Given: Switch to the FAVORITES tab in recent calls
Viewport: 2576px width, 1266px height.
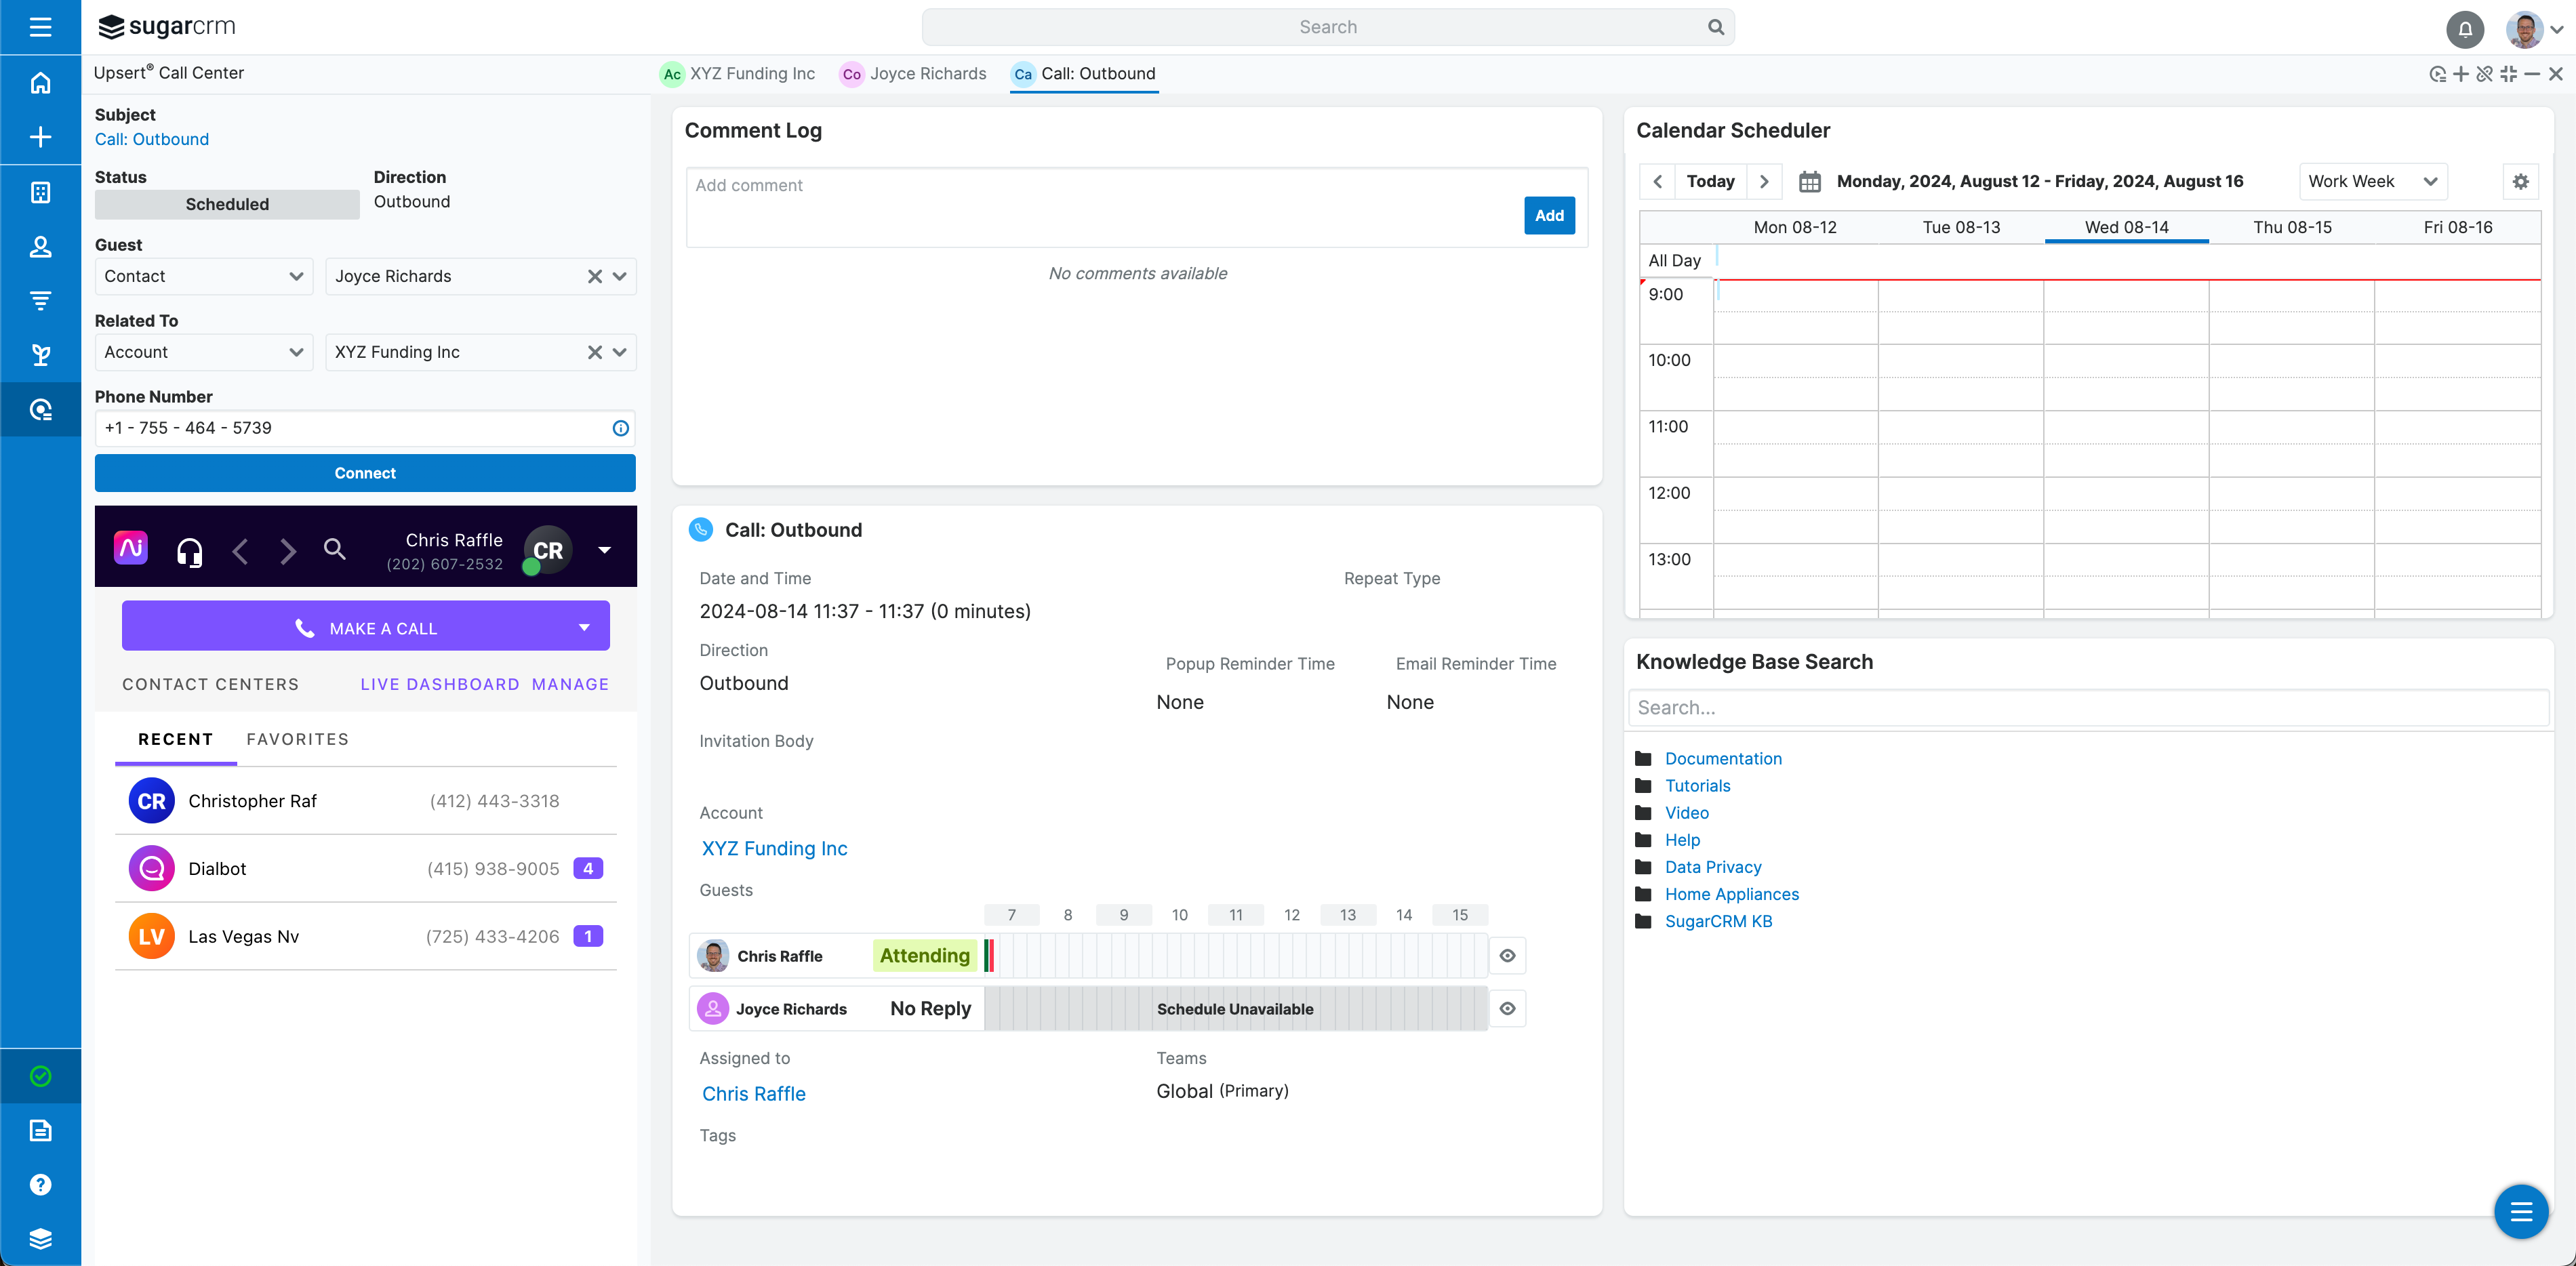Looking at the screenshot, I should tap(298, 737).
